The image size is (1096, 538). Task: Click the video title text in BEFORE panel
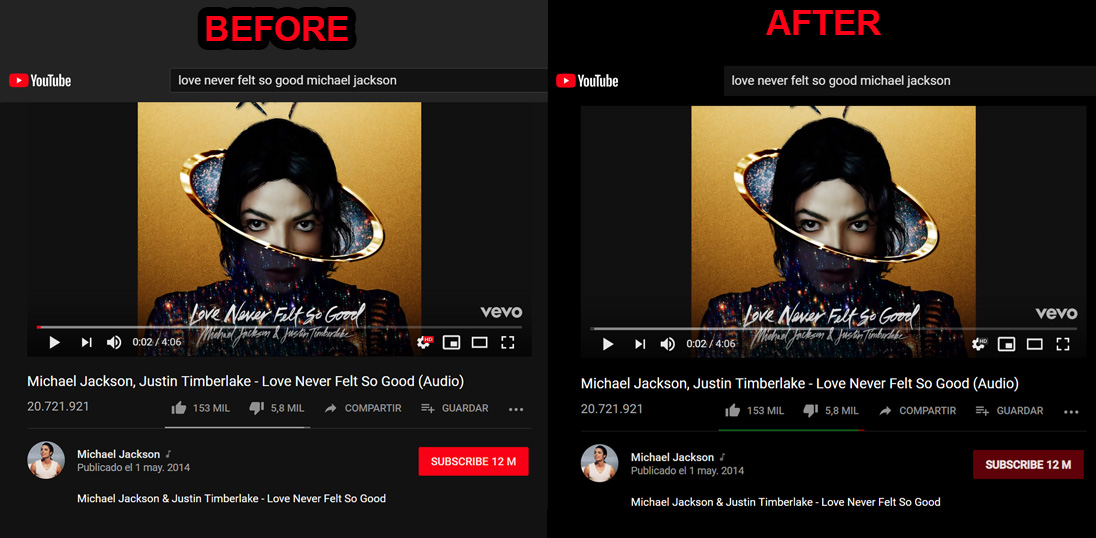pyautogui.click(x=245, y=381)
